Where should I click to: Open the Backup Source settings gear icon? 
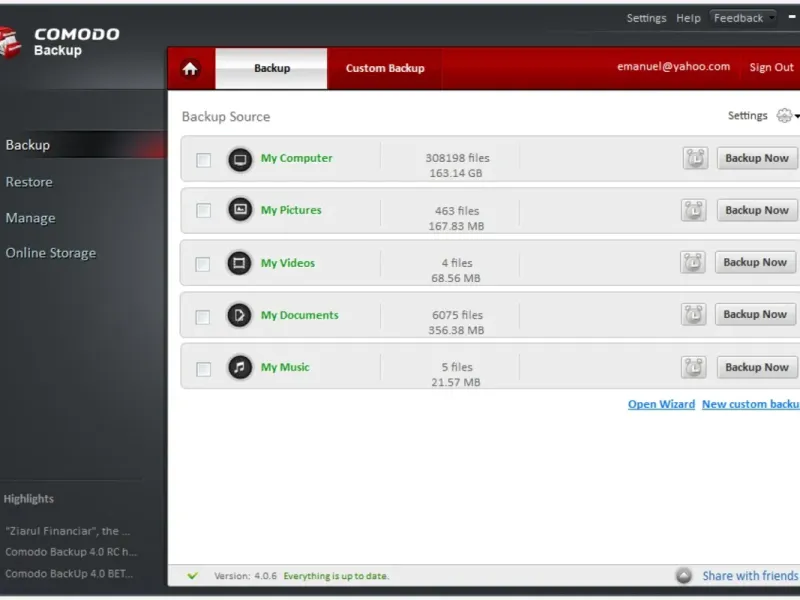click(784, 116)
